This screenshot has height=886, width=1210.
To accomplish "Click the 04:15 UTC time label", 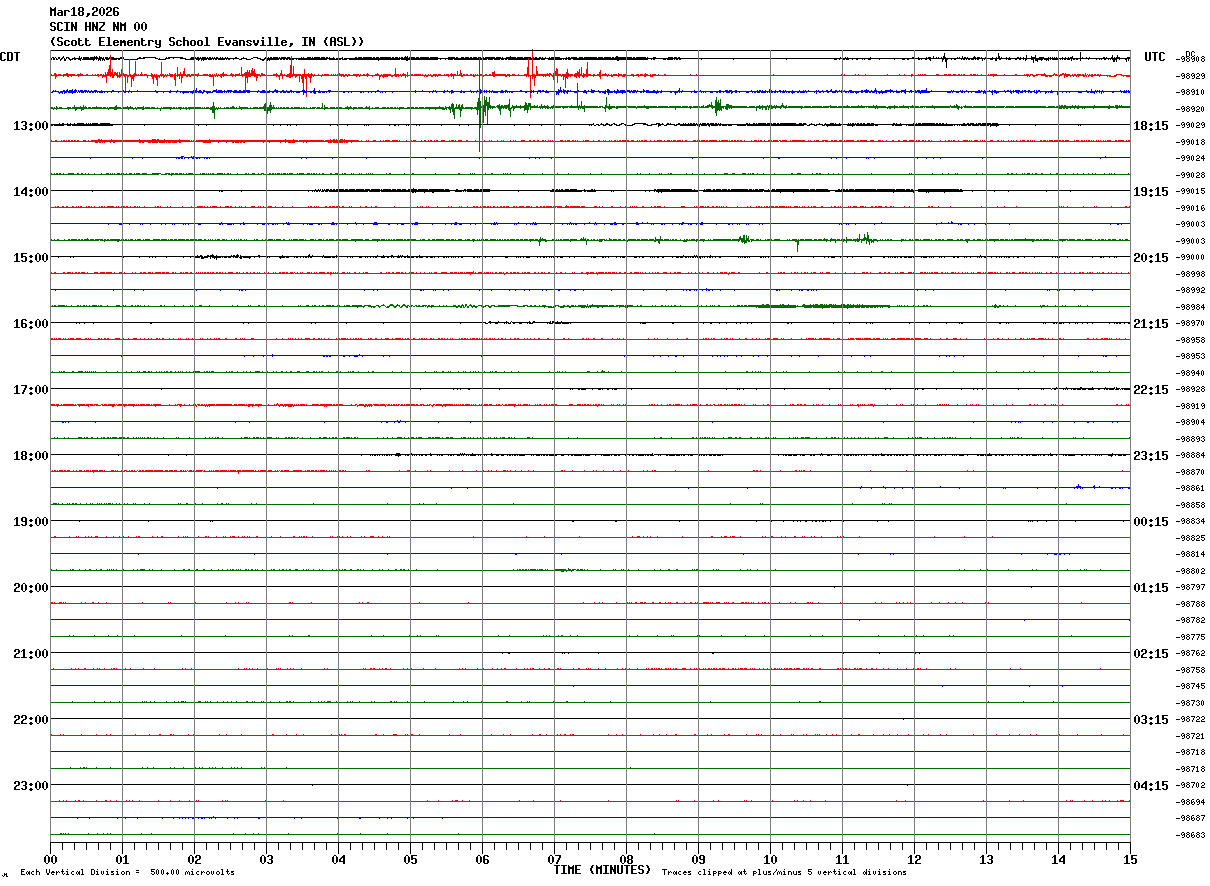I will [x=1151, y=785].
